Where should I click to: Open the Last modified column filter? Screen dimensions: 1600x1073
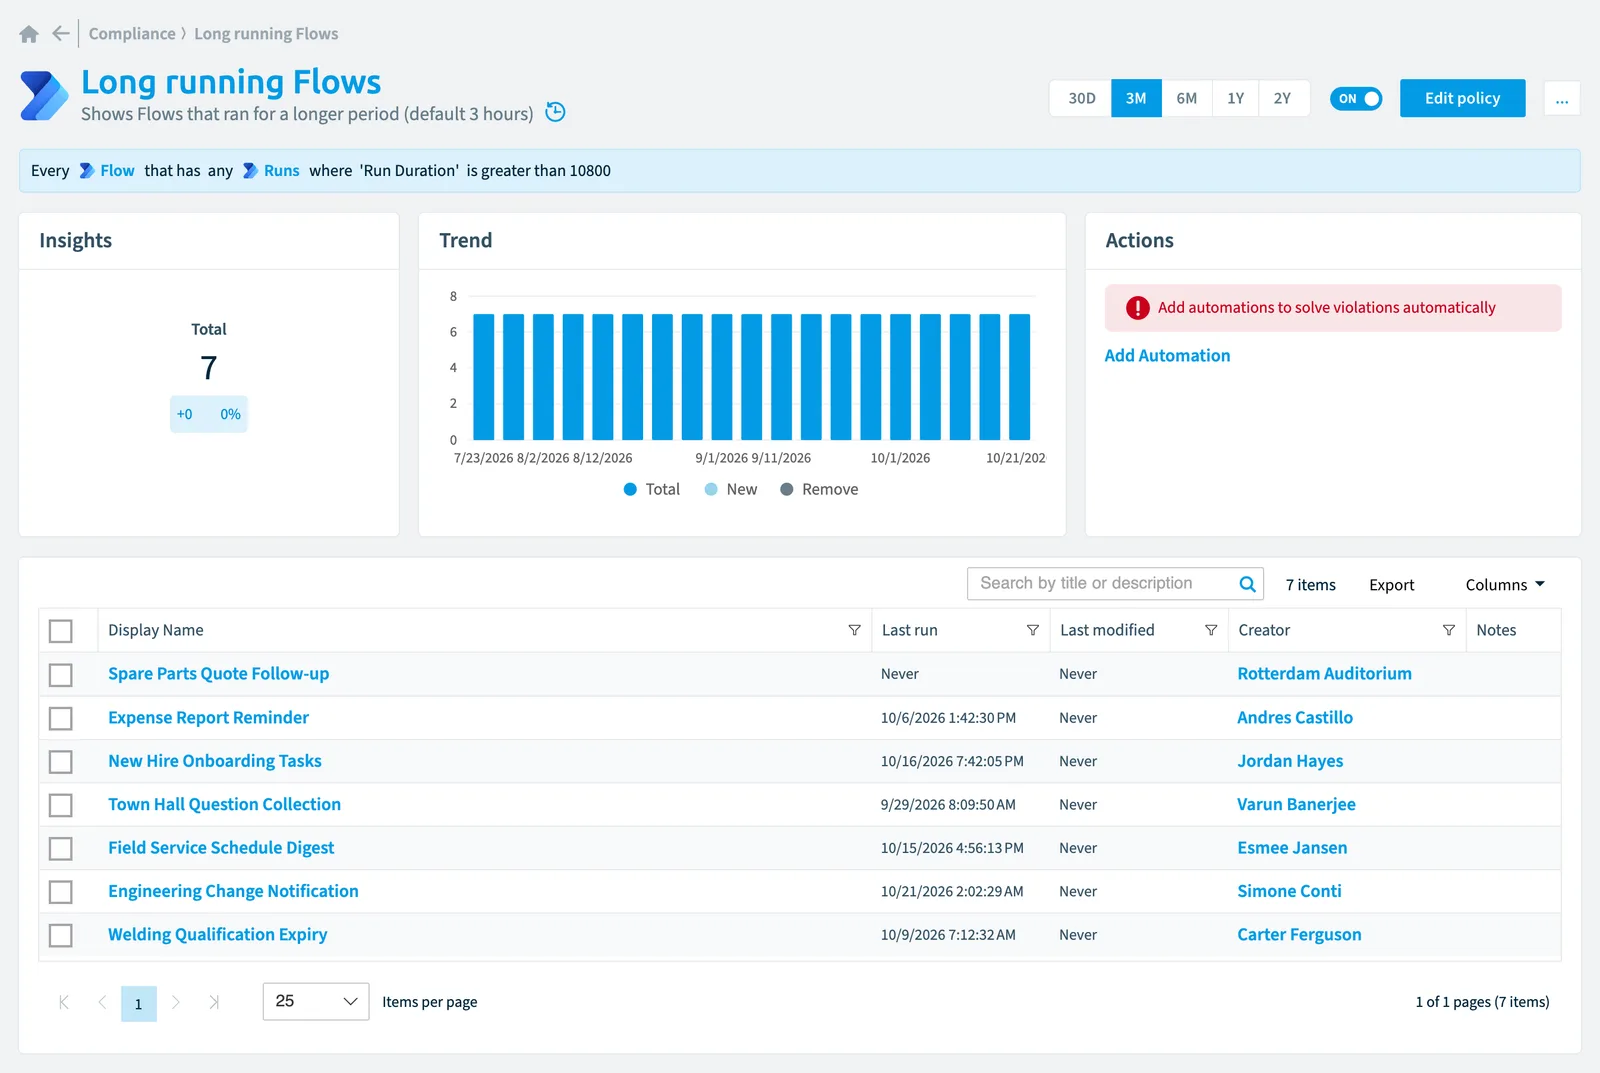click(x=1211, y=630)
